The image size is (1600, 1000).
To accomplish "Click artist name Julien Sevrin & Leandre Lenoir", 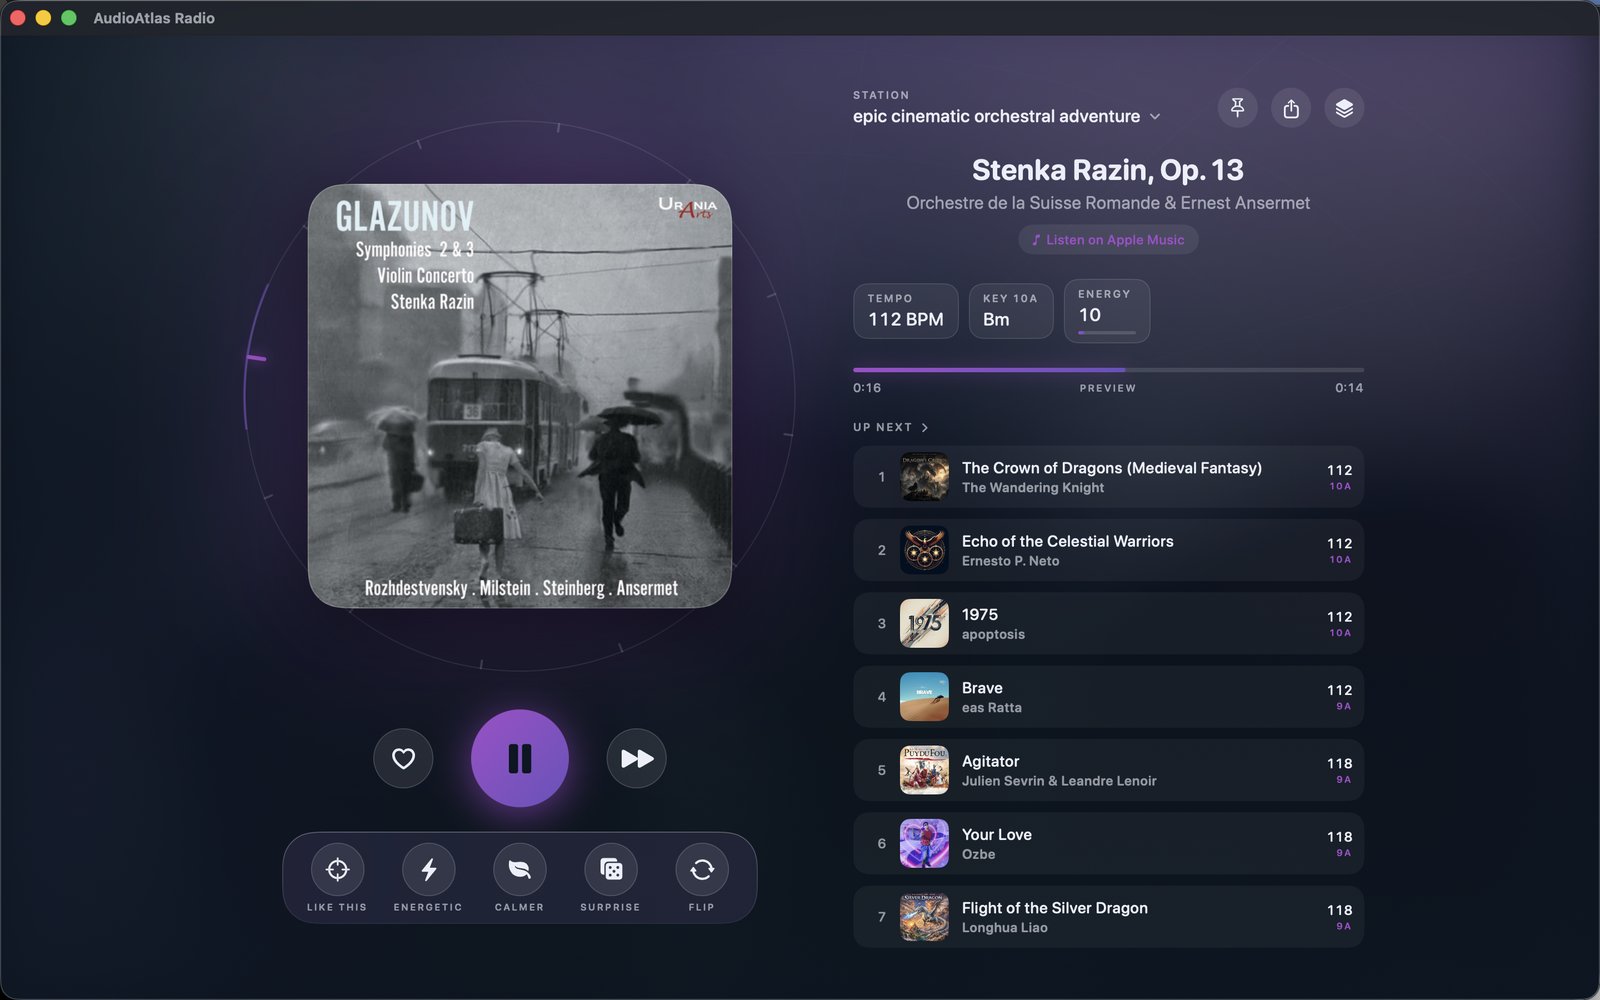I will pyautogui.click(x=1059, y=781).
